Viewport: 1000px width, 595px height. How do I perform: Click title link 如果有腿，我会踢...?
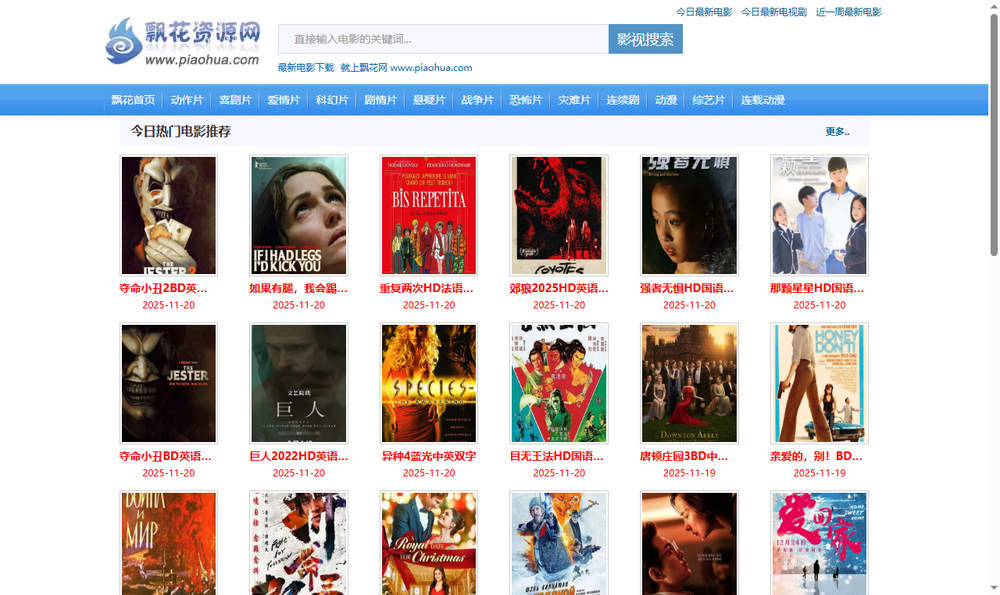point(298,288)
